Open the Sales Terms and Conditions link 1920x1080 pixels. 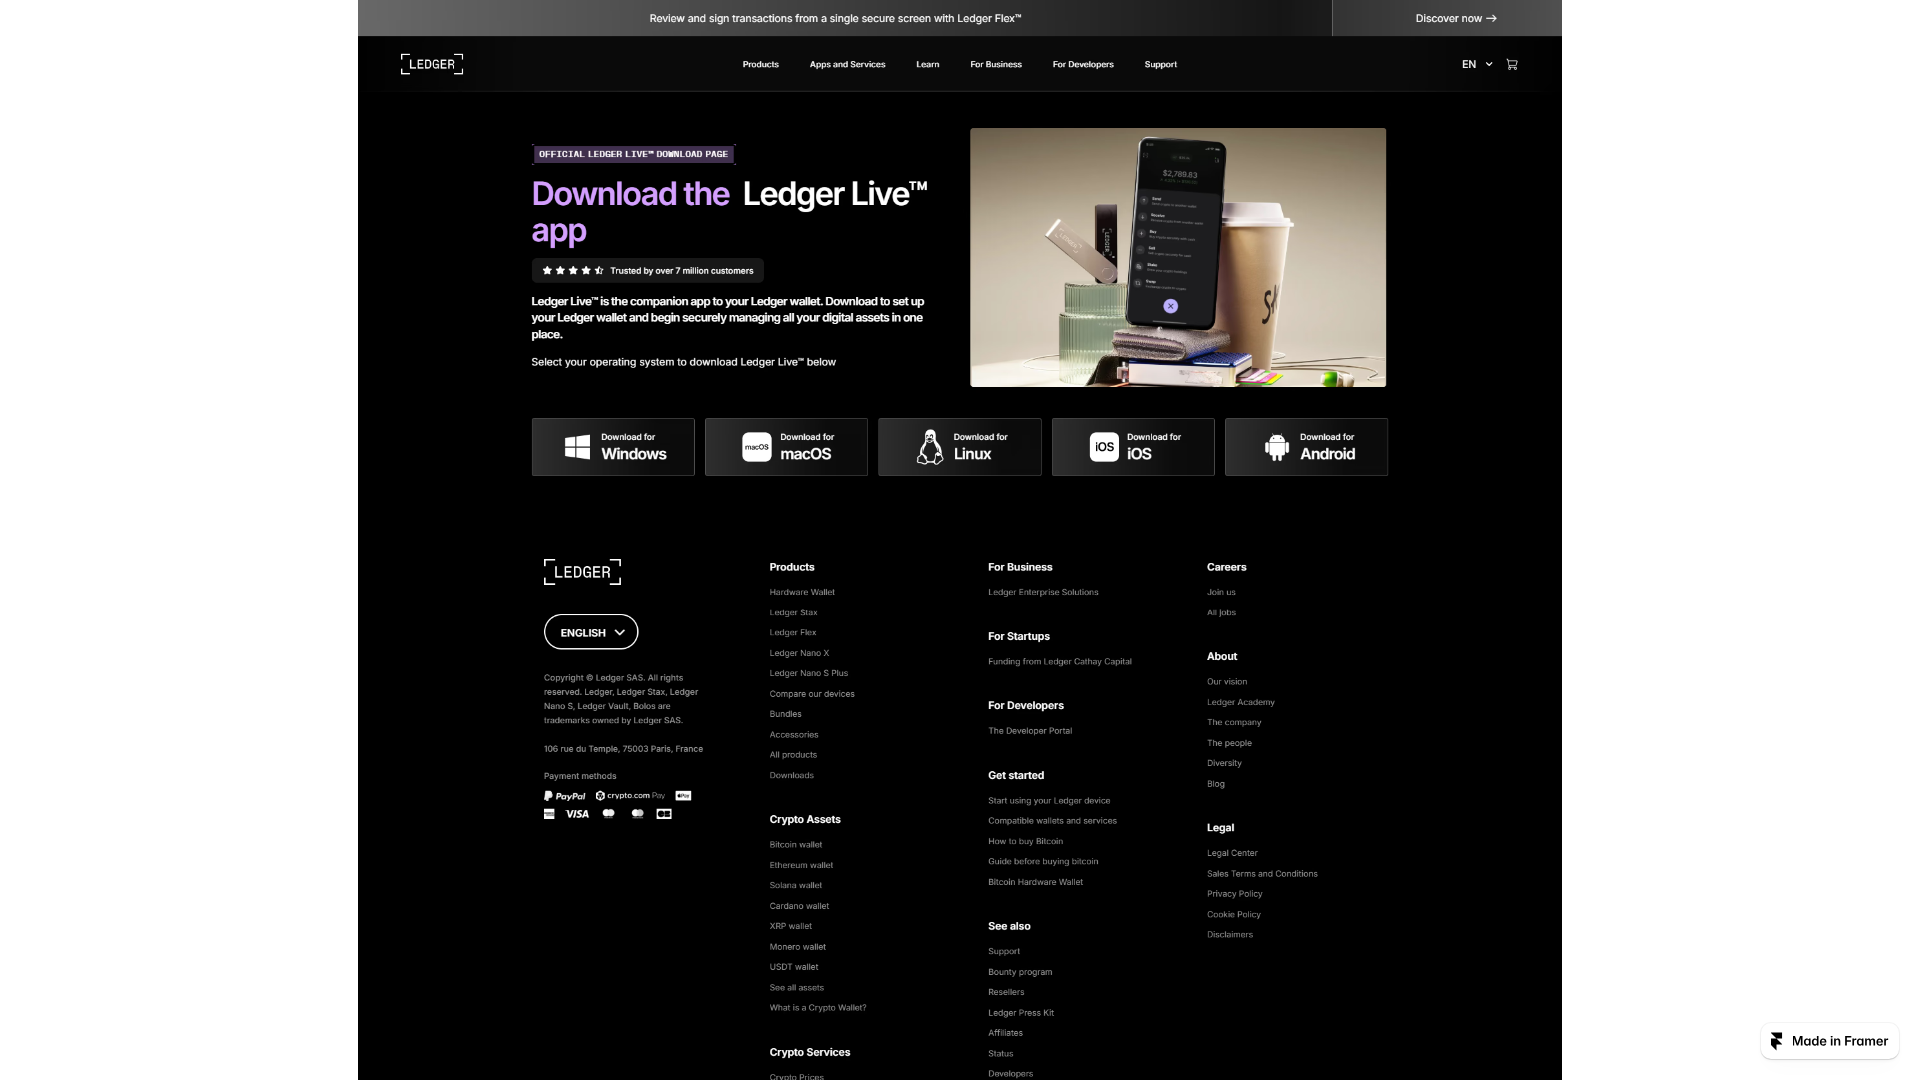[1262, 874]
